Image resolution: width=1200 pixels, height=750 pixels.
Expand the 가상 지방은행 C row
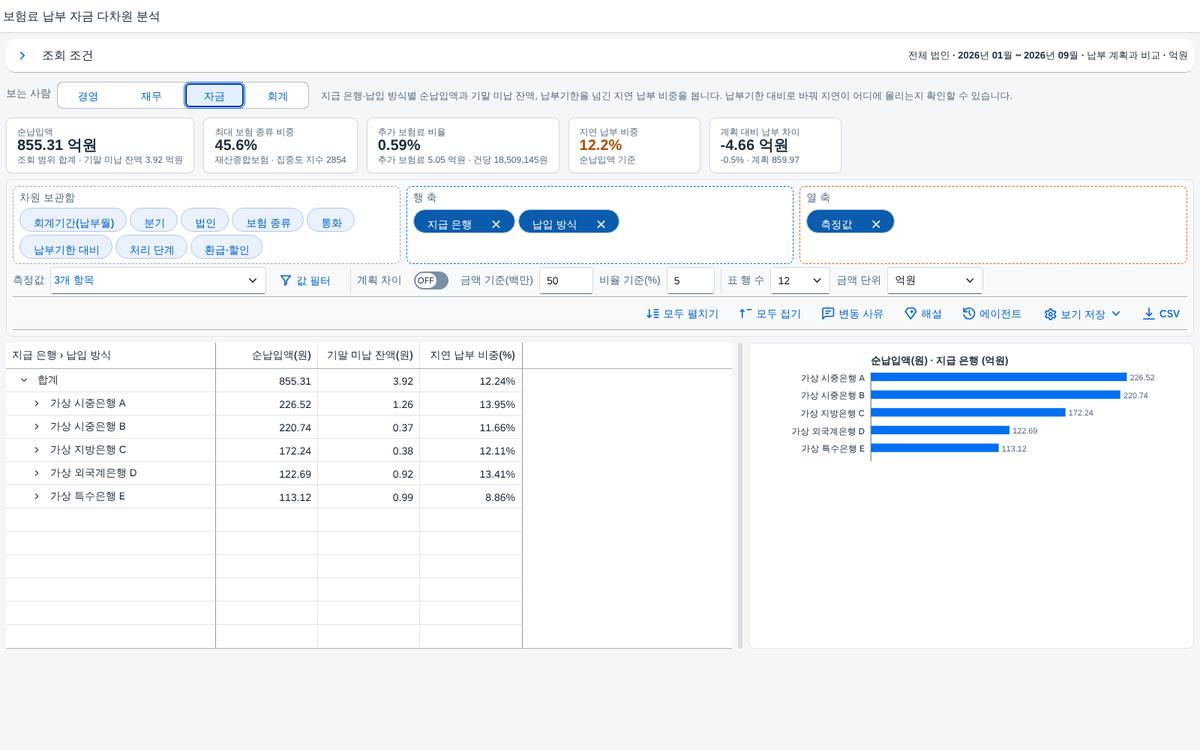[36, 450]
